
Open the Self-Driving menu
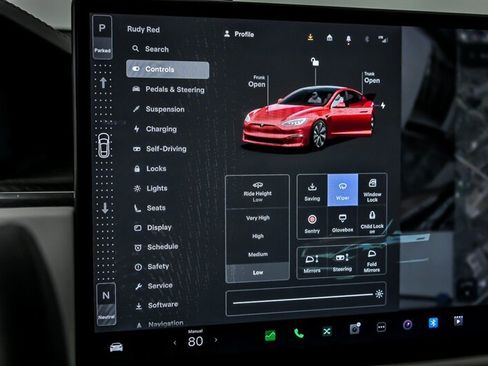[160, 149]
